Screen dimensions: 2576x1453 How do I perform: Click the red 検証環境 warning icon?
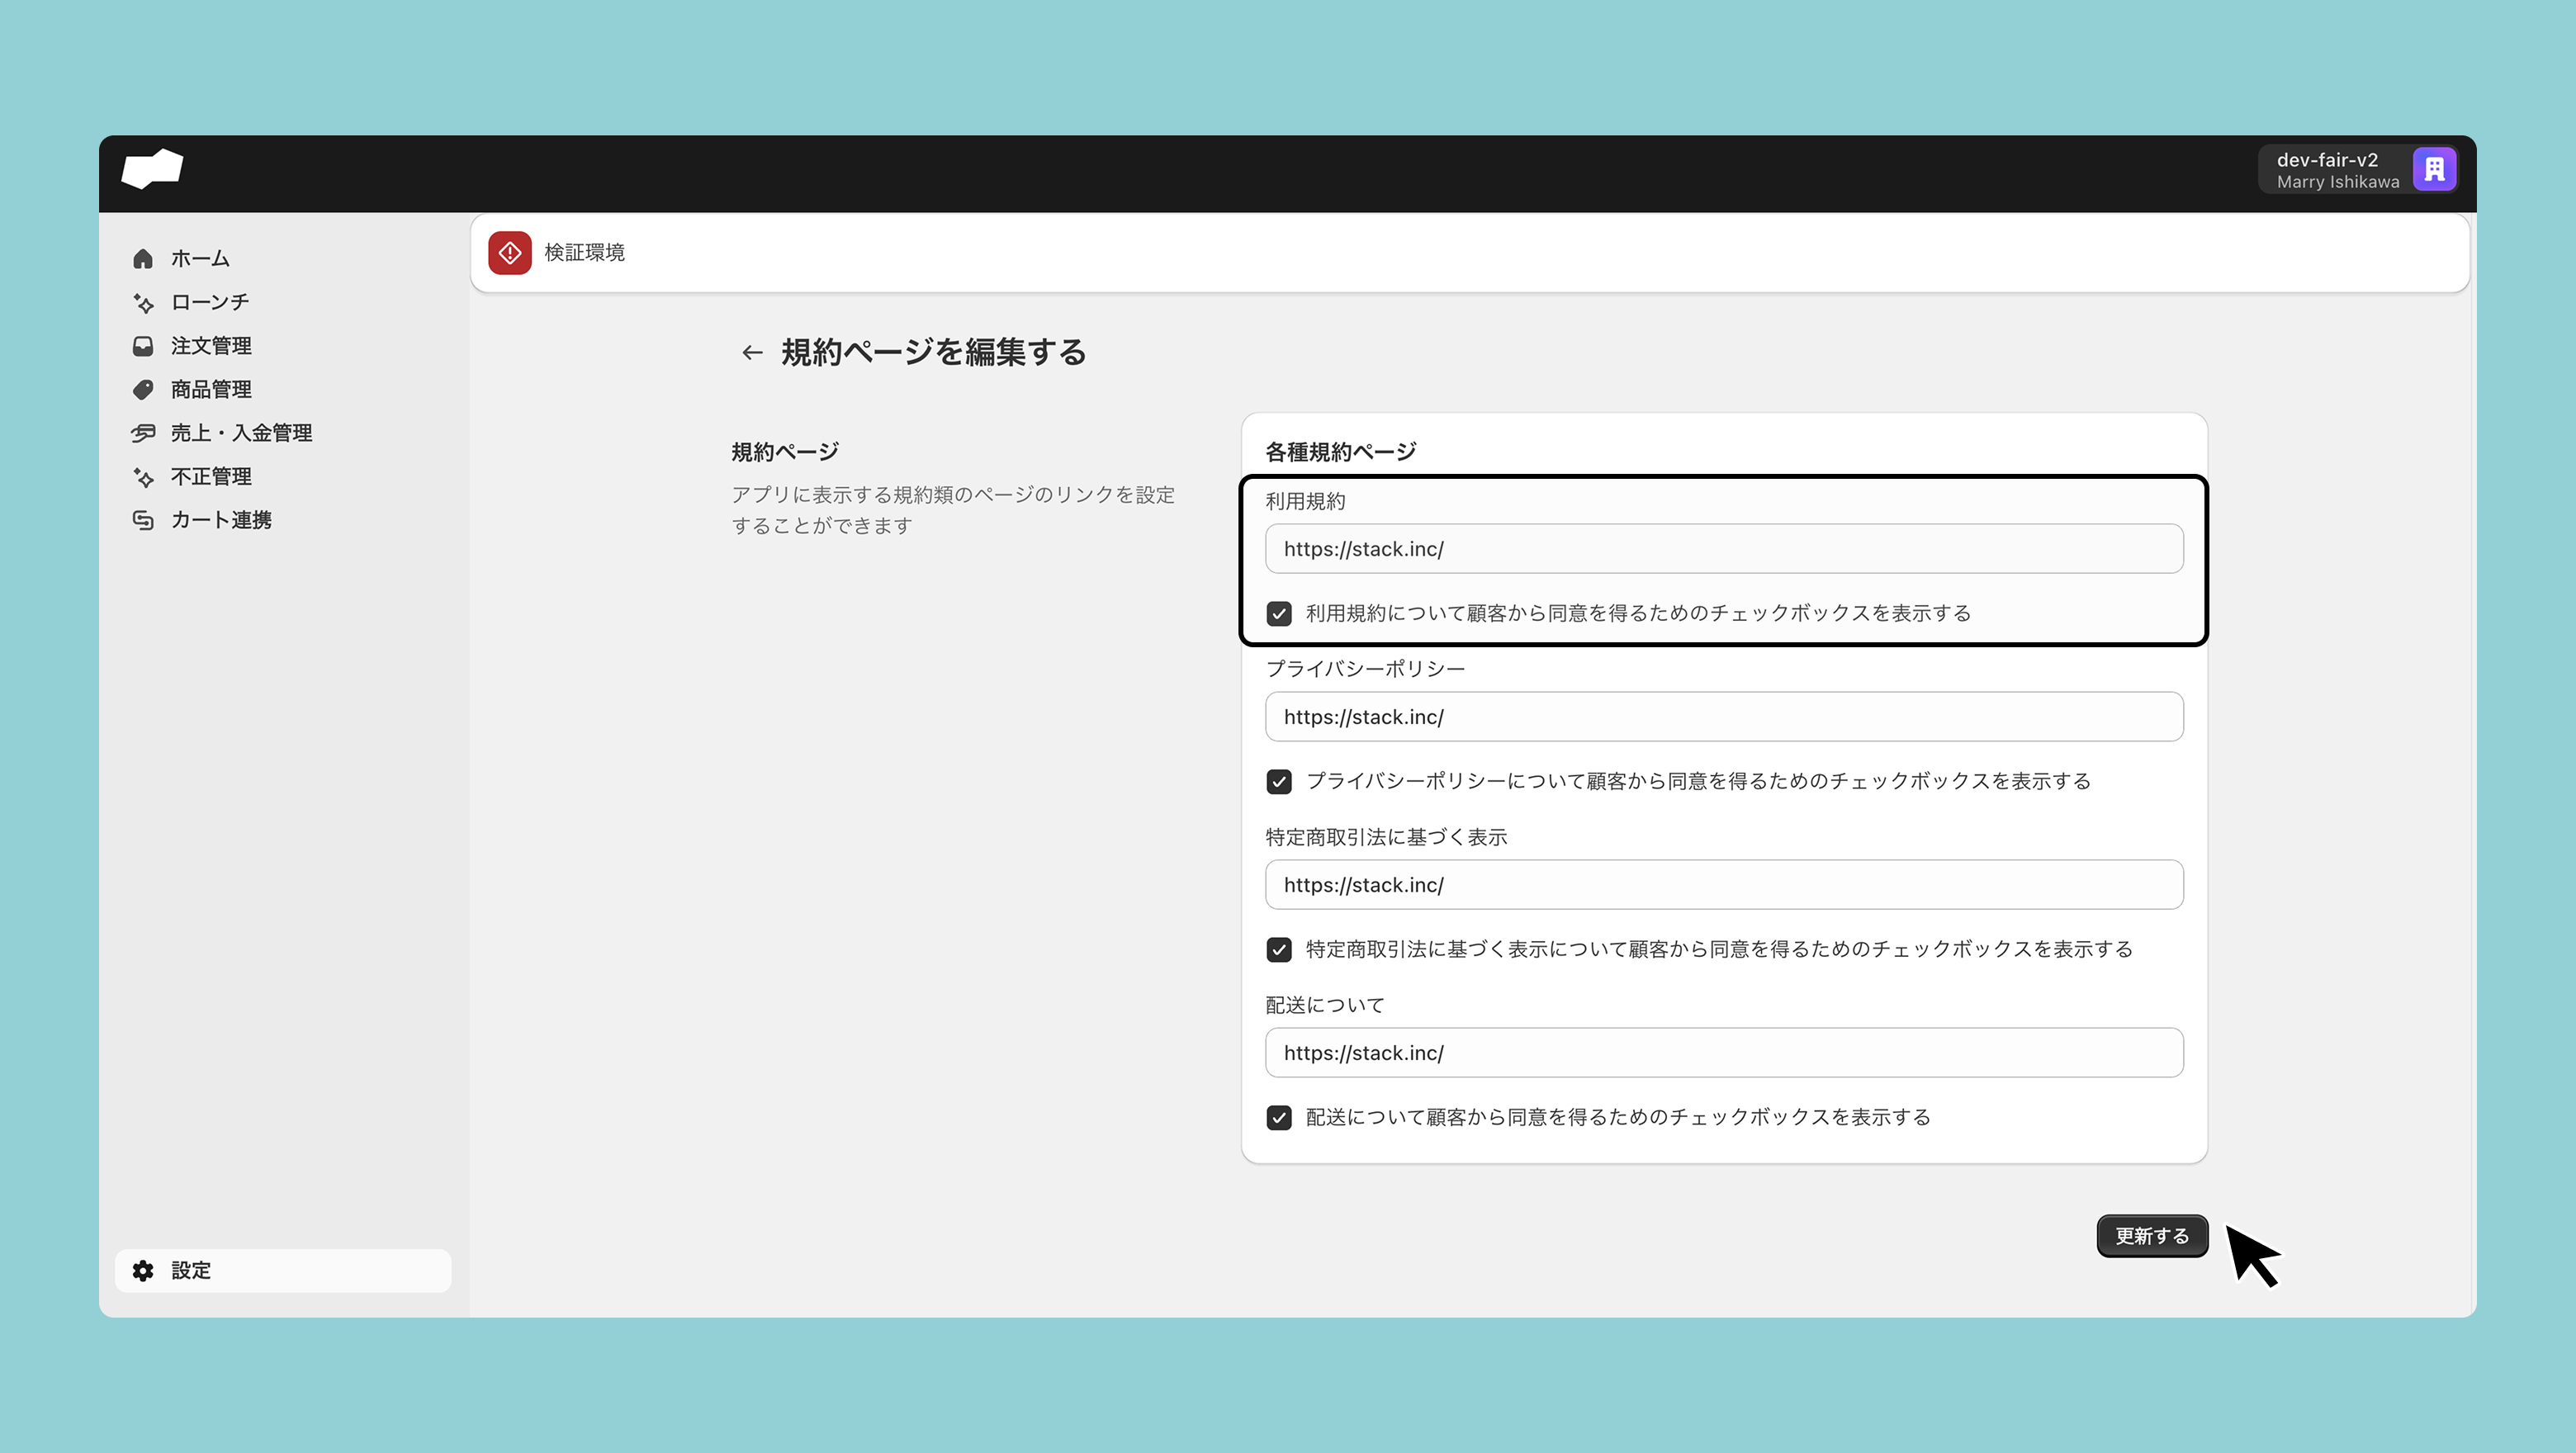click(509, 253)
